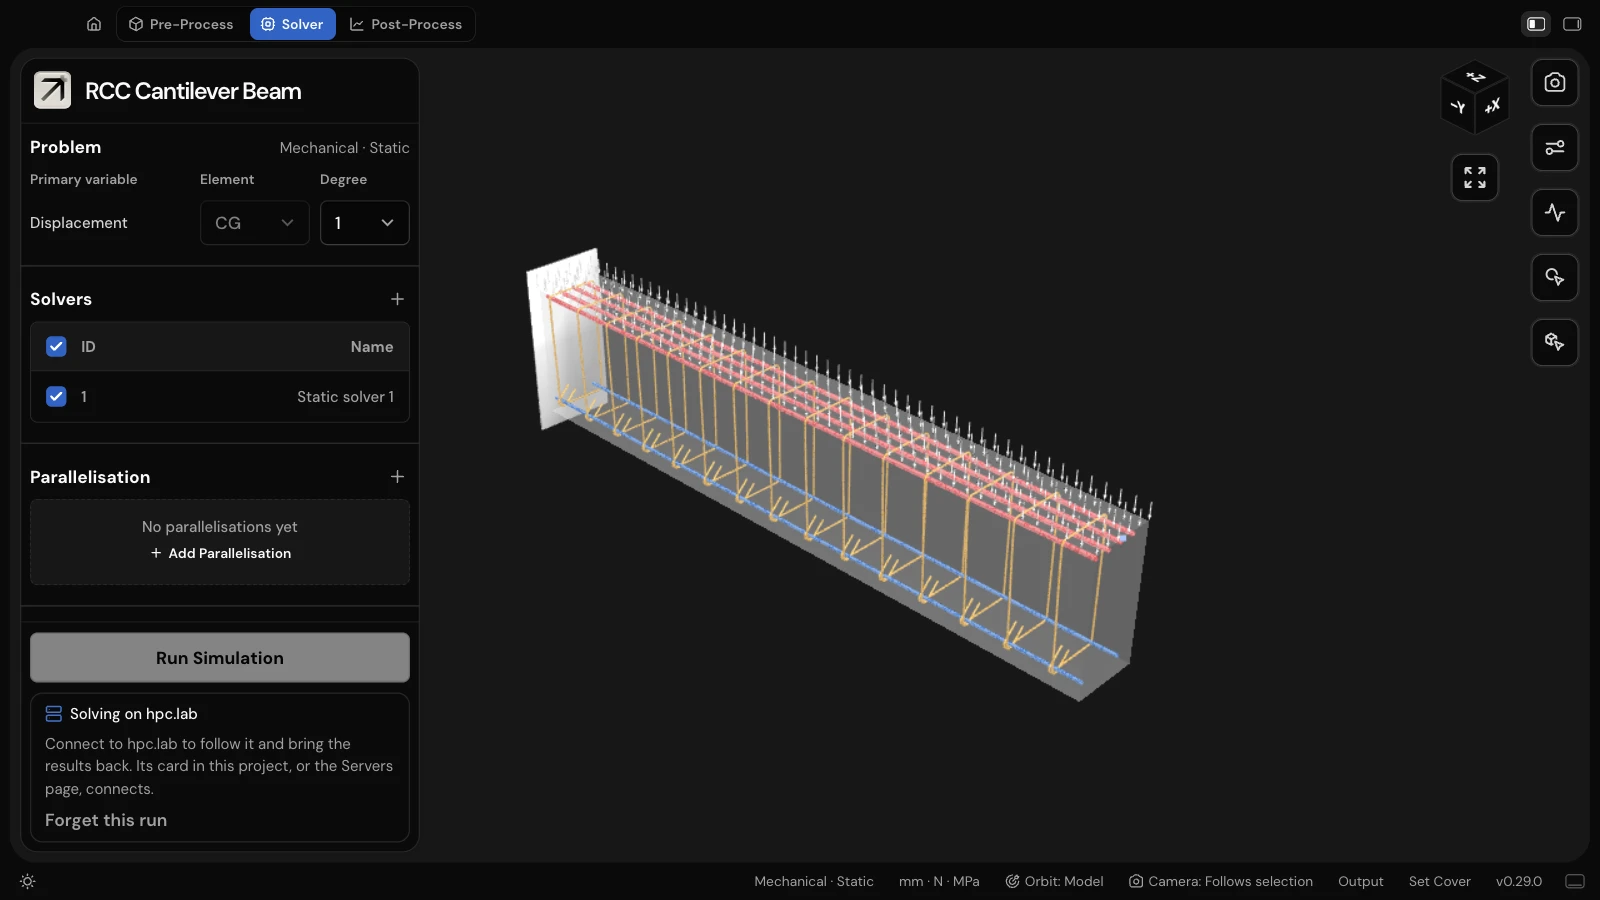Open the Pre-Process tab

coord(181,24)
